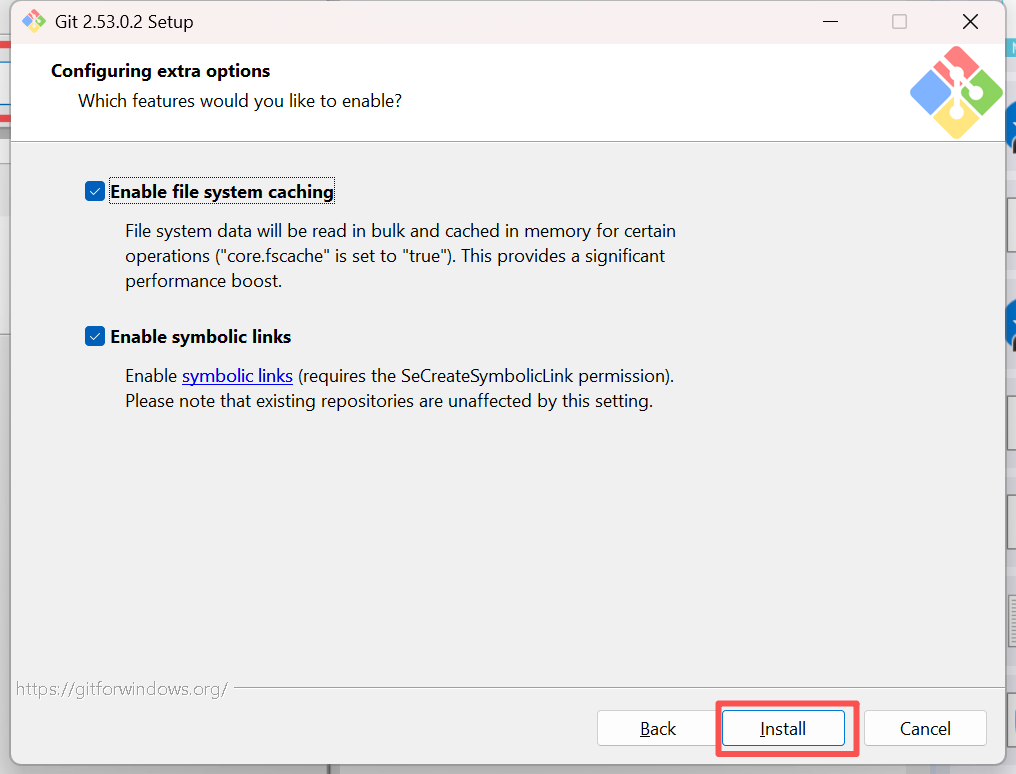Toggle the Enable symbolic links checkbox
Screen dimensions: 1016x774
pos(95,337)
